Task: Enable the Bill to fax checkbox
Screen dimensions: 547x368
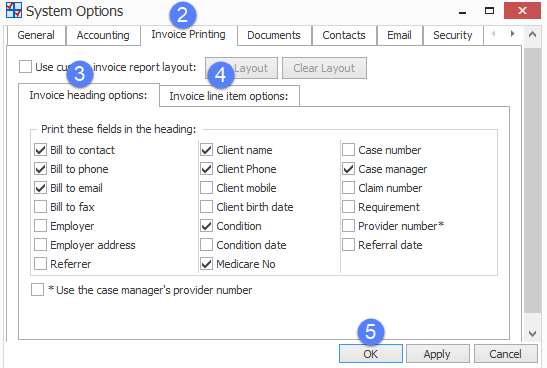Action: pos(40,206)
